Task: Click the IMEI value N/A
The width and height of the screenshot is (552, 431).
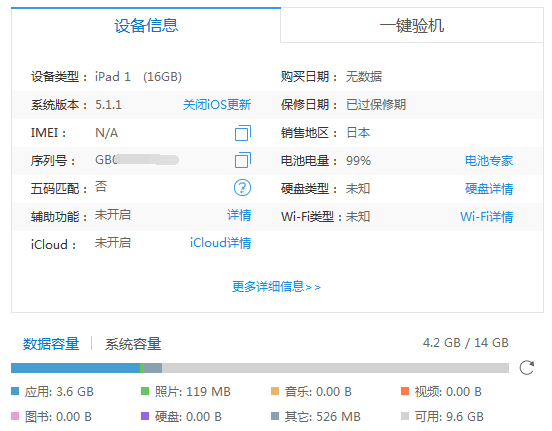Action: [x=106, y=133]
